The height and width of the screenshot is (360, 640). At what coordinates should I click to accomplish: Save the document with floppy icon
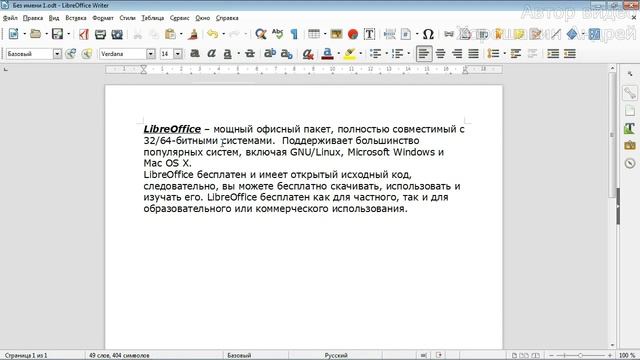point(57,34)
